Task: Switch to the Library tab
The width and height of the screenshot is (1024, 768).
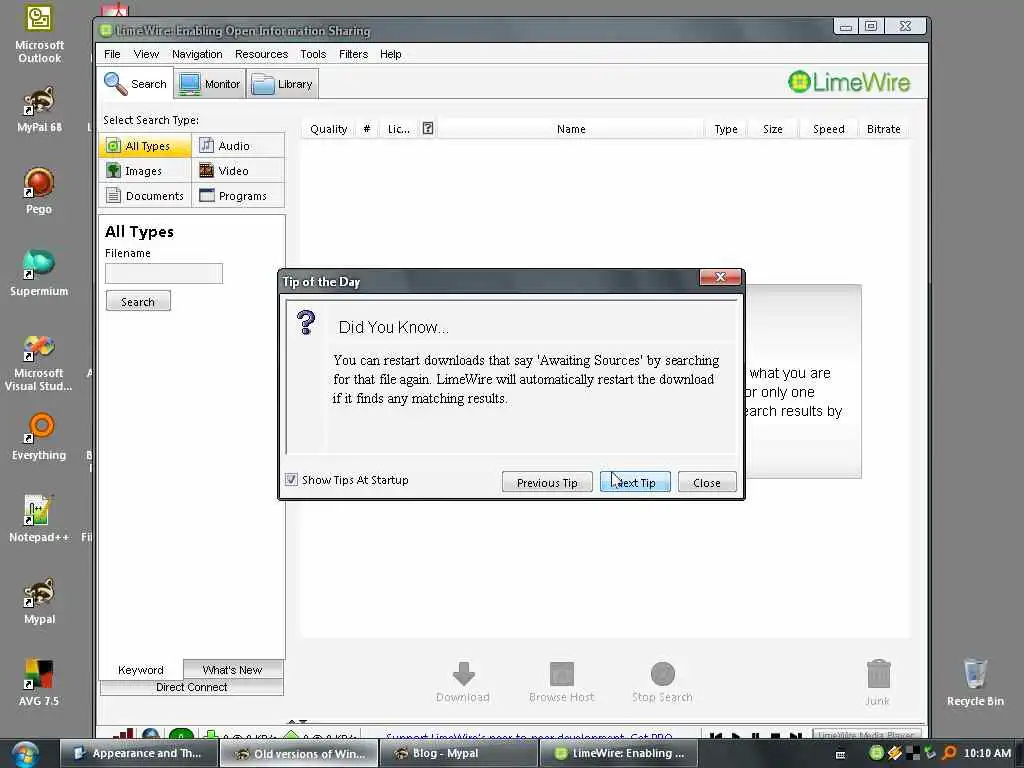Action: (x=282, y=84)
